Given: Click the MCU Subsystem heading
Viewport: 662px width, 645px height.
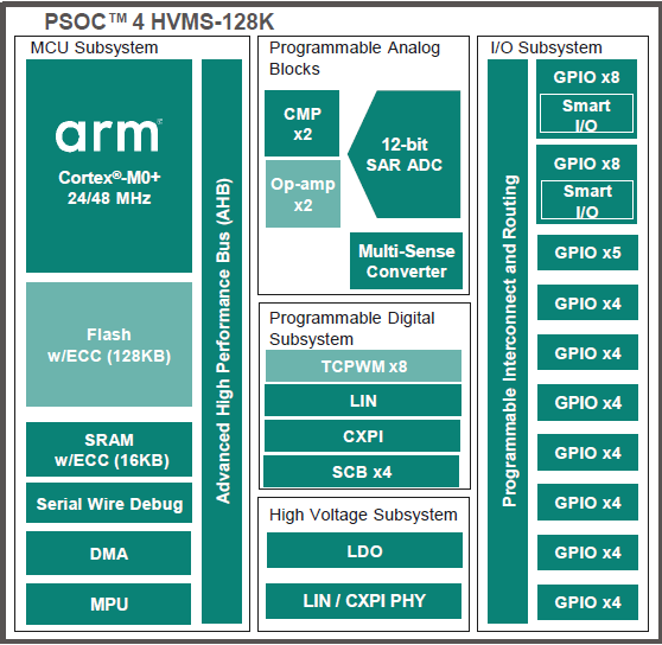Looking at the screenshot, I should point(94,47).
